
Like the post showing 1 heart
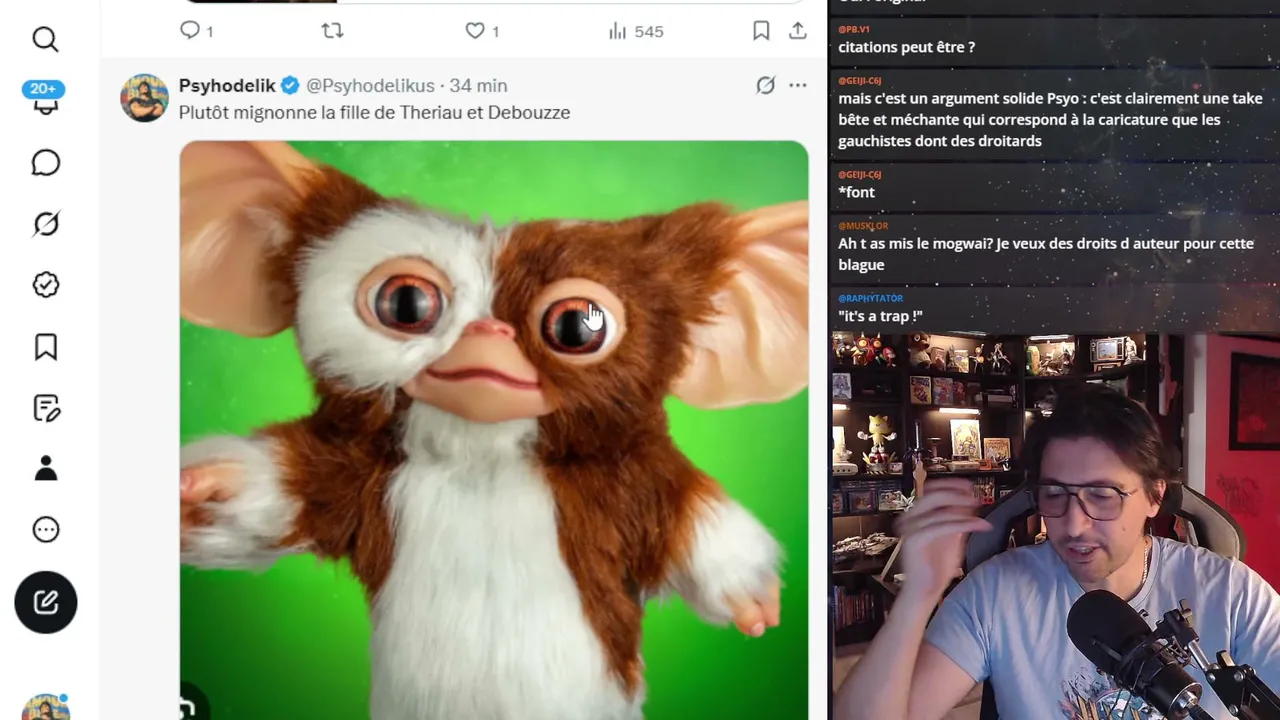[x=482, y=31]
